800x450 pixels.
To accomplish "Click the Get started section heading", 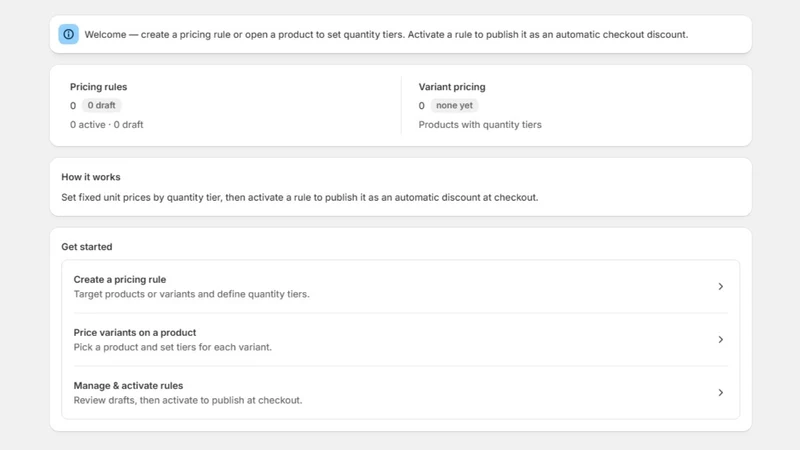I will pos(87,247).
